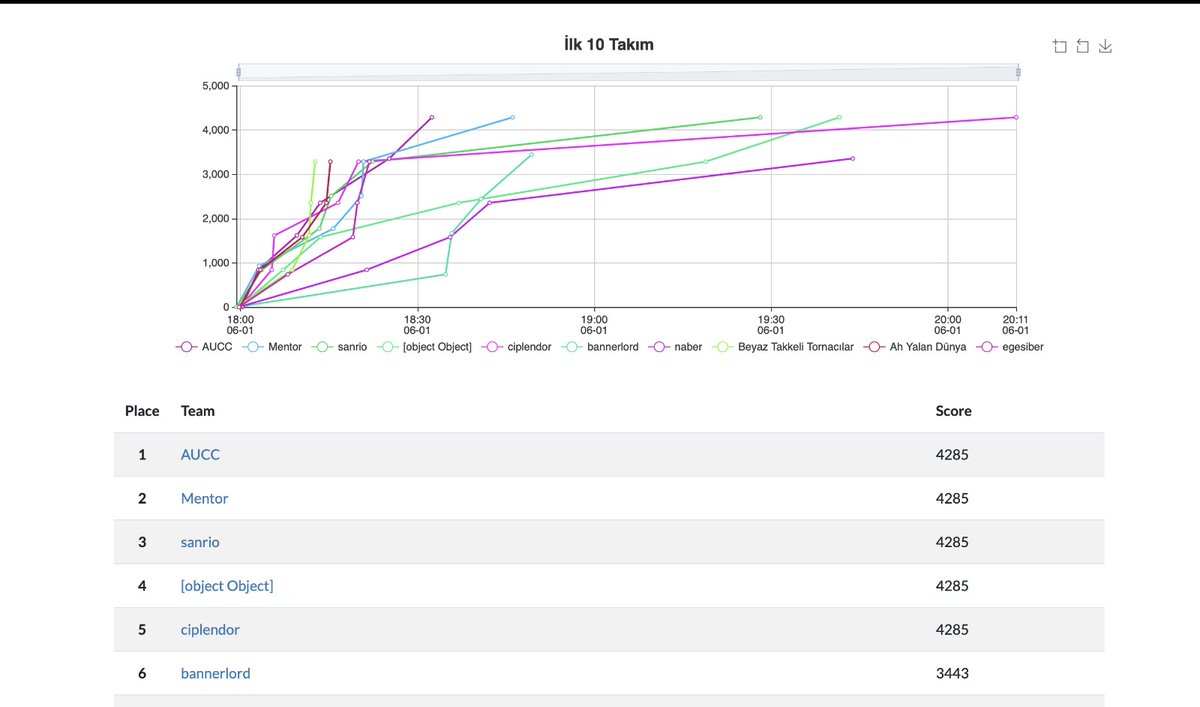This screenshot has height=707, width=1200.
Task: Open sanrio team link in scoreboard table
Action: tap(200, 542)
